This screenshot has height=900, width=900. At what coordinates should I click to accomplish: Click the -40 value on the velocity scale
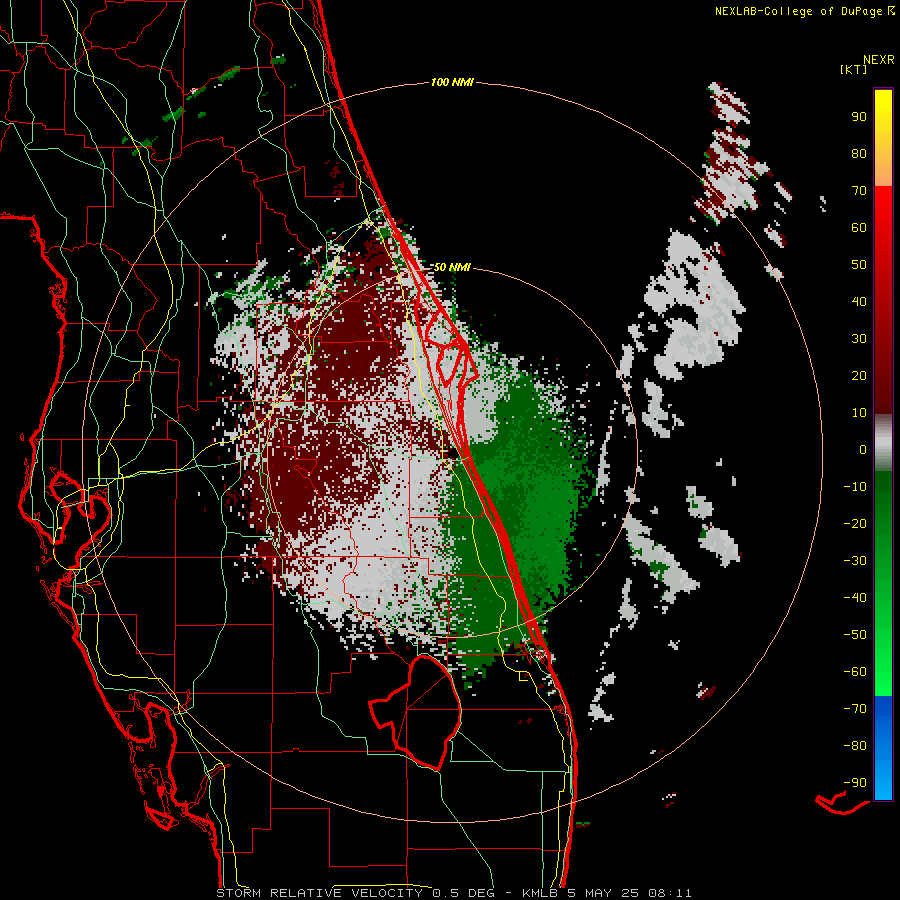[855, 598]
